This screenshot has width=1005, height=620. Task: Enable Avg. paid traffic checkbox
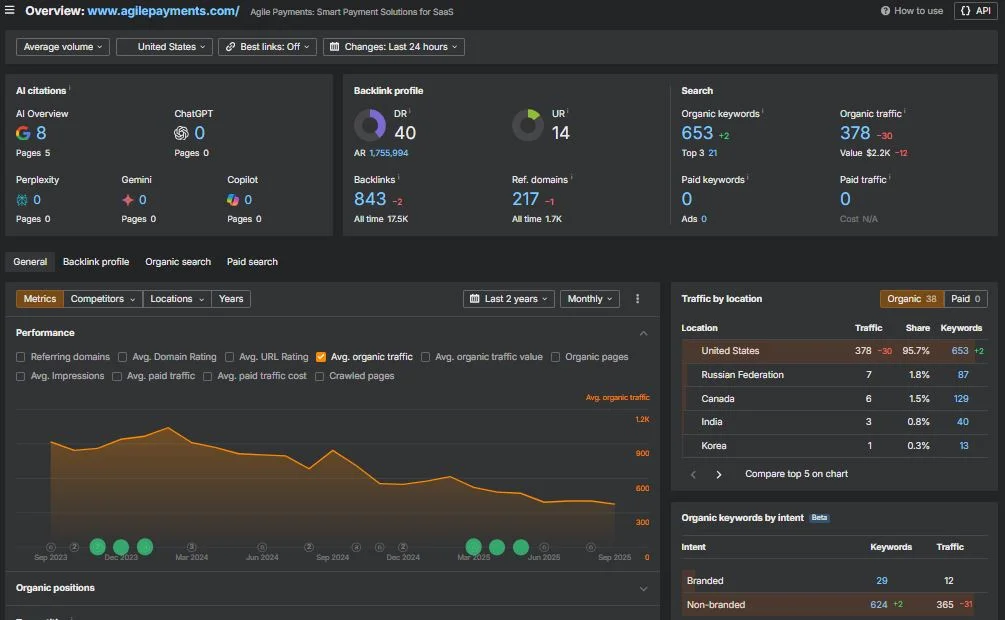point(117,376)
